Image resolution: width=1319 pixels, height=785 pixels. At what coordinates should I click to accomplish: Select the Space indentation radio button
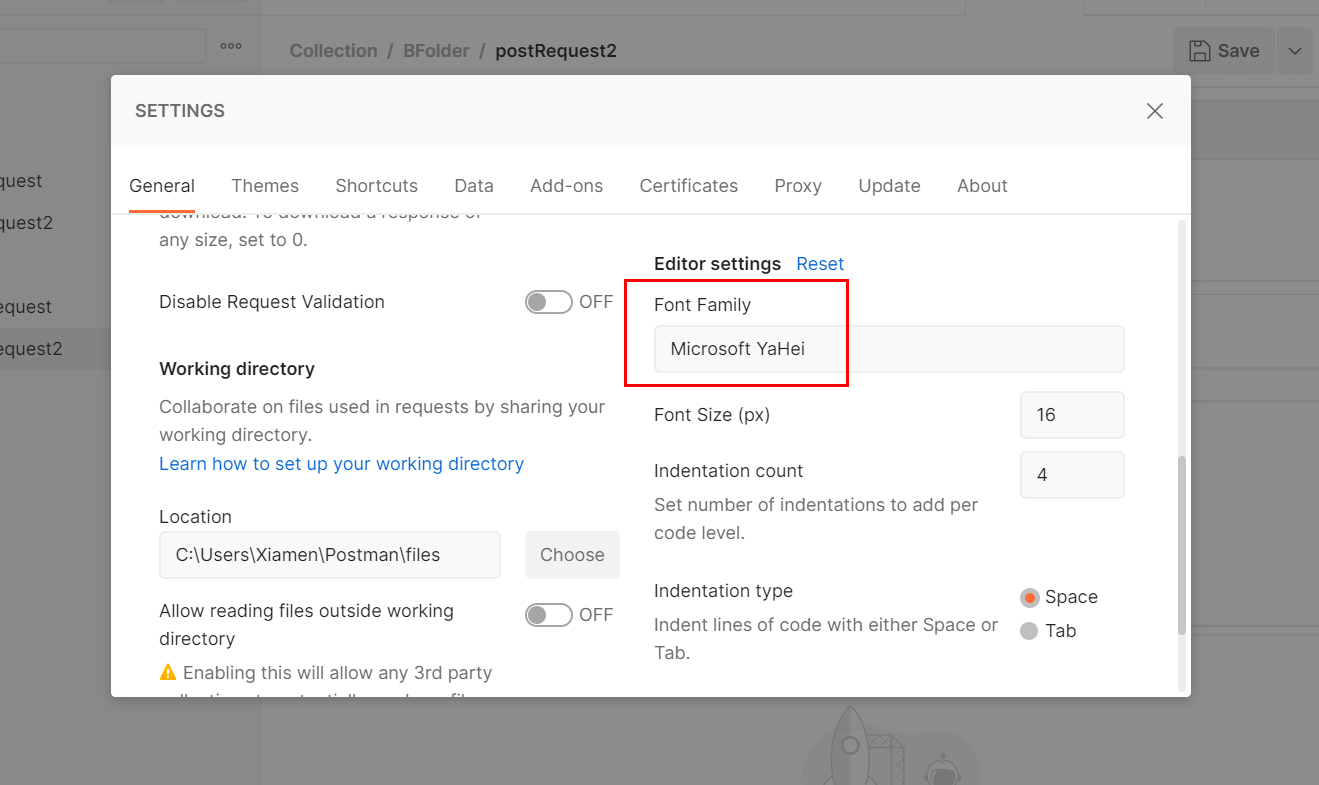click(1029, 598)
